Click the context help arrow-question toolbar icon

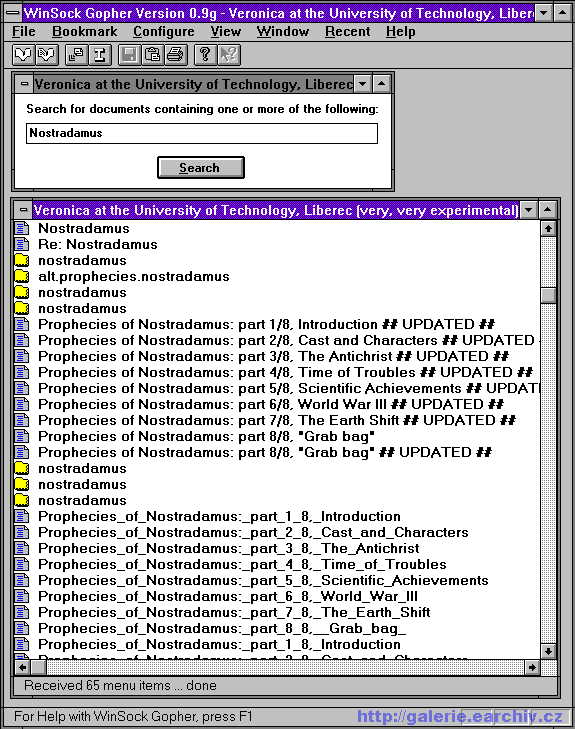pyautogui.click(x=229, y=55)
